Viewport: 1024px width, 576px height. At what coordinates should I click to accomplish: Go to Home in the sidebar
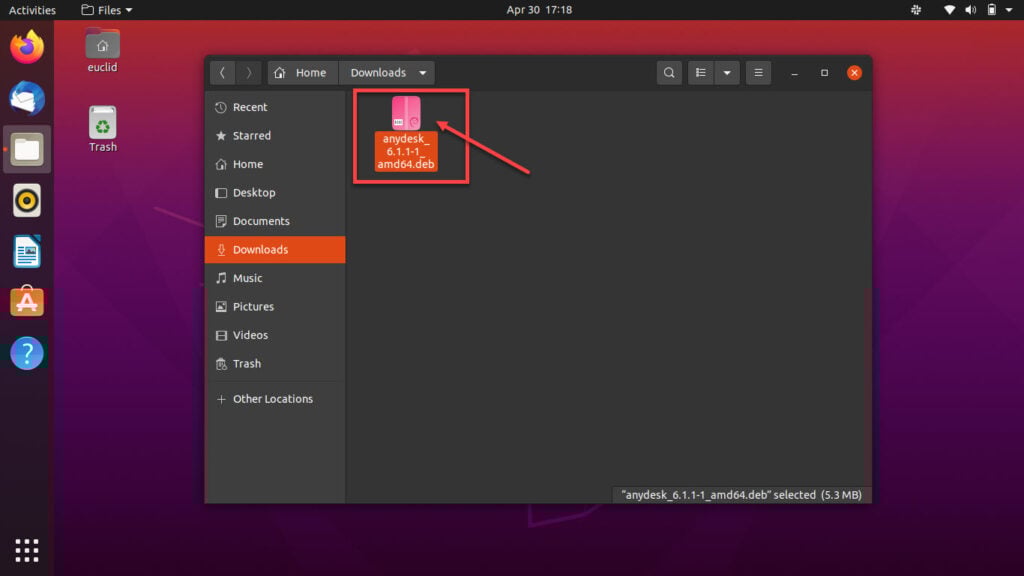coord(275,164)
